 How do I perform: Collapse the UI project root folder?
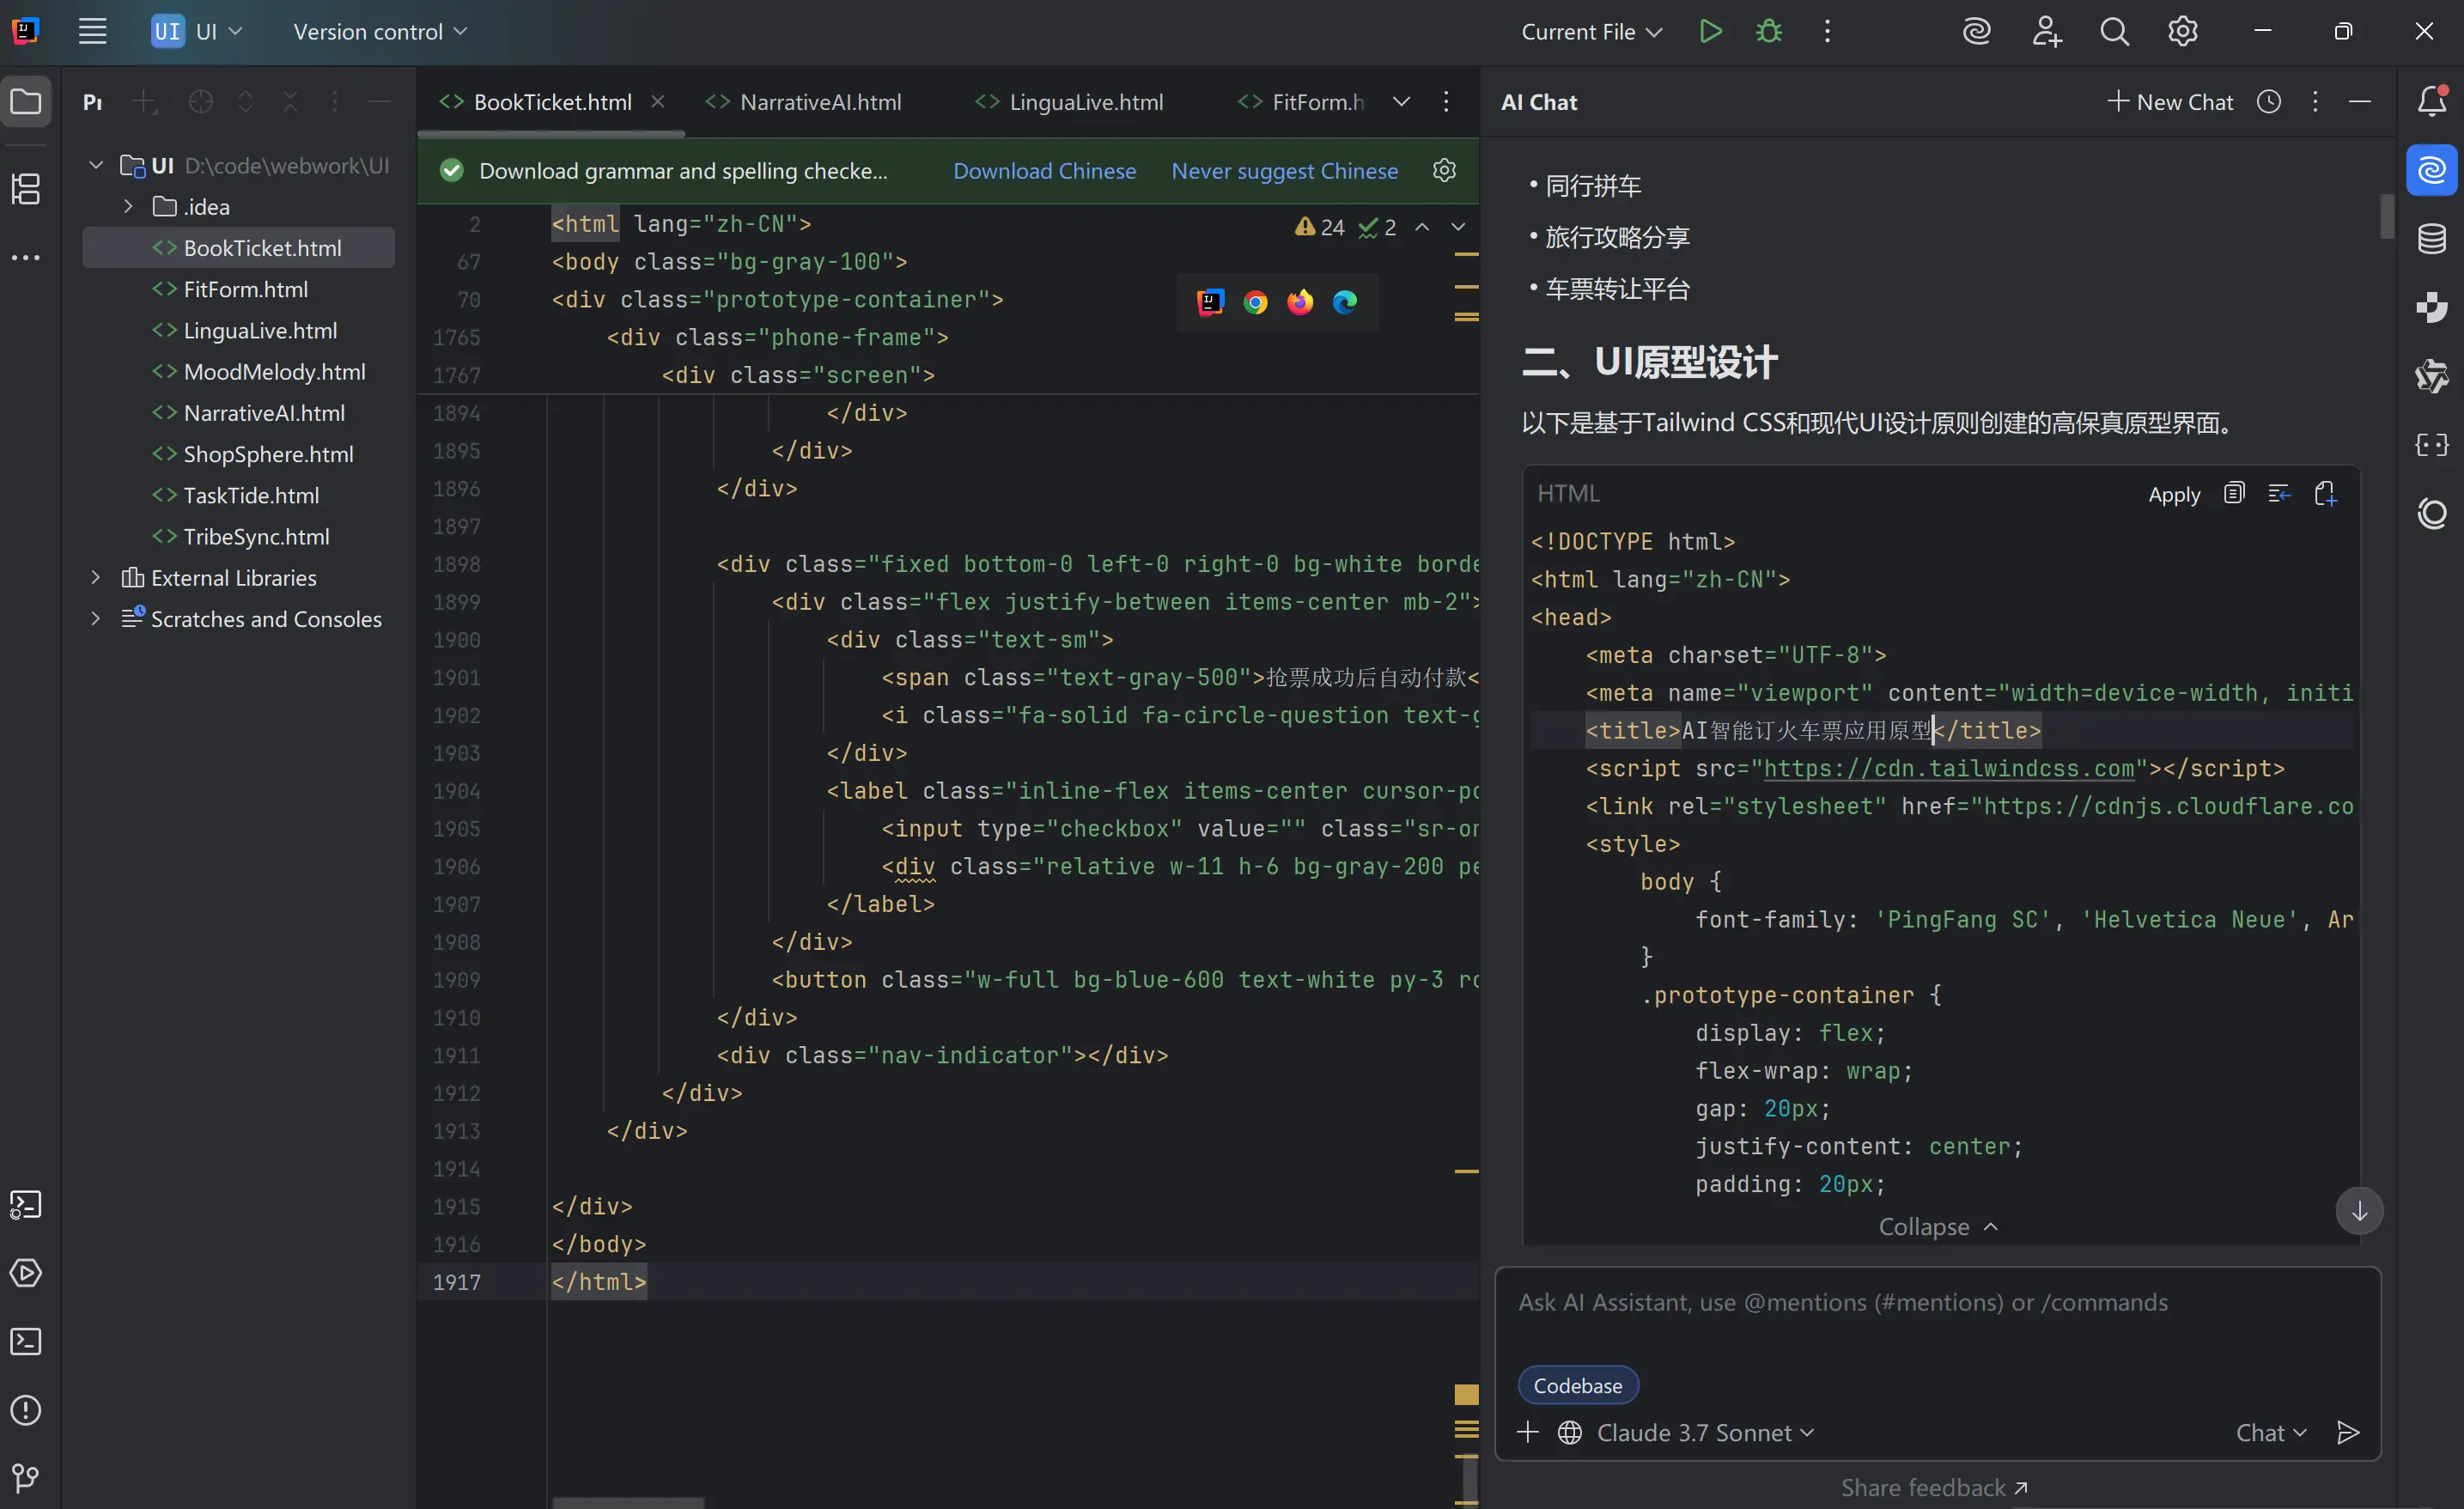click(x=95, y=165)
